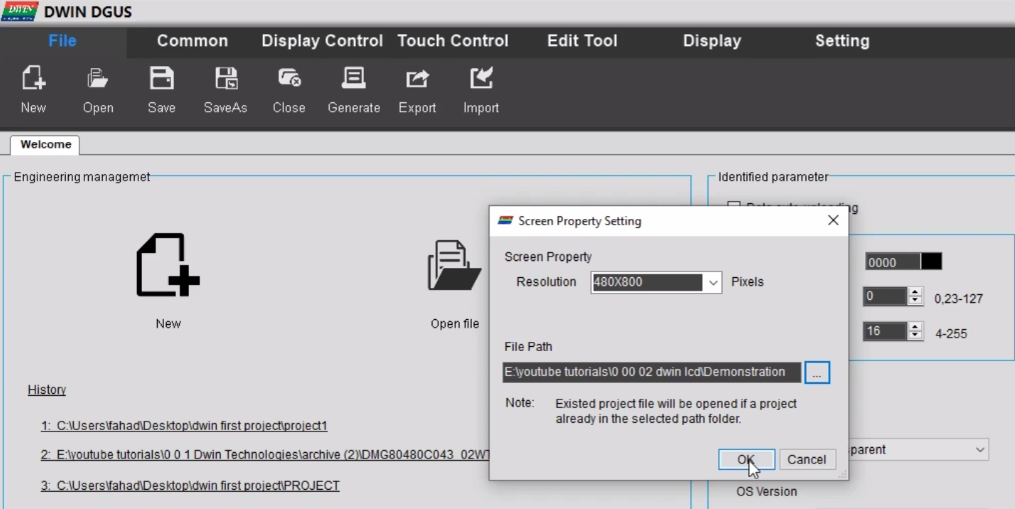
Task: Select the Display ribbon tab
Action: pyautogui.click(x=711, y=41)
